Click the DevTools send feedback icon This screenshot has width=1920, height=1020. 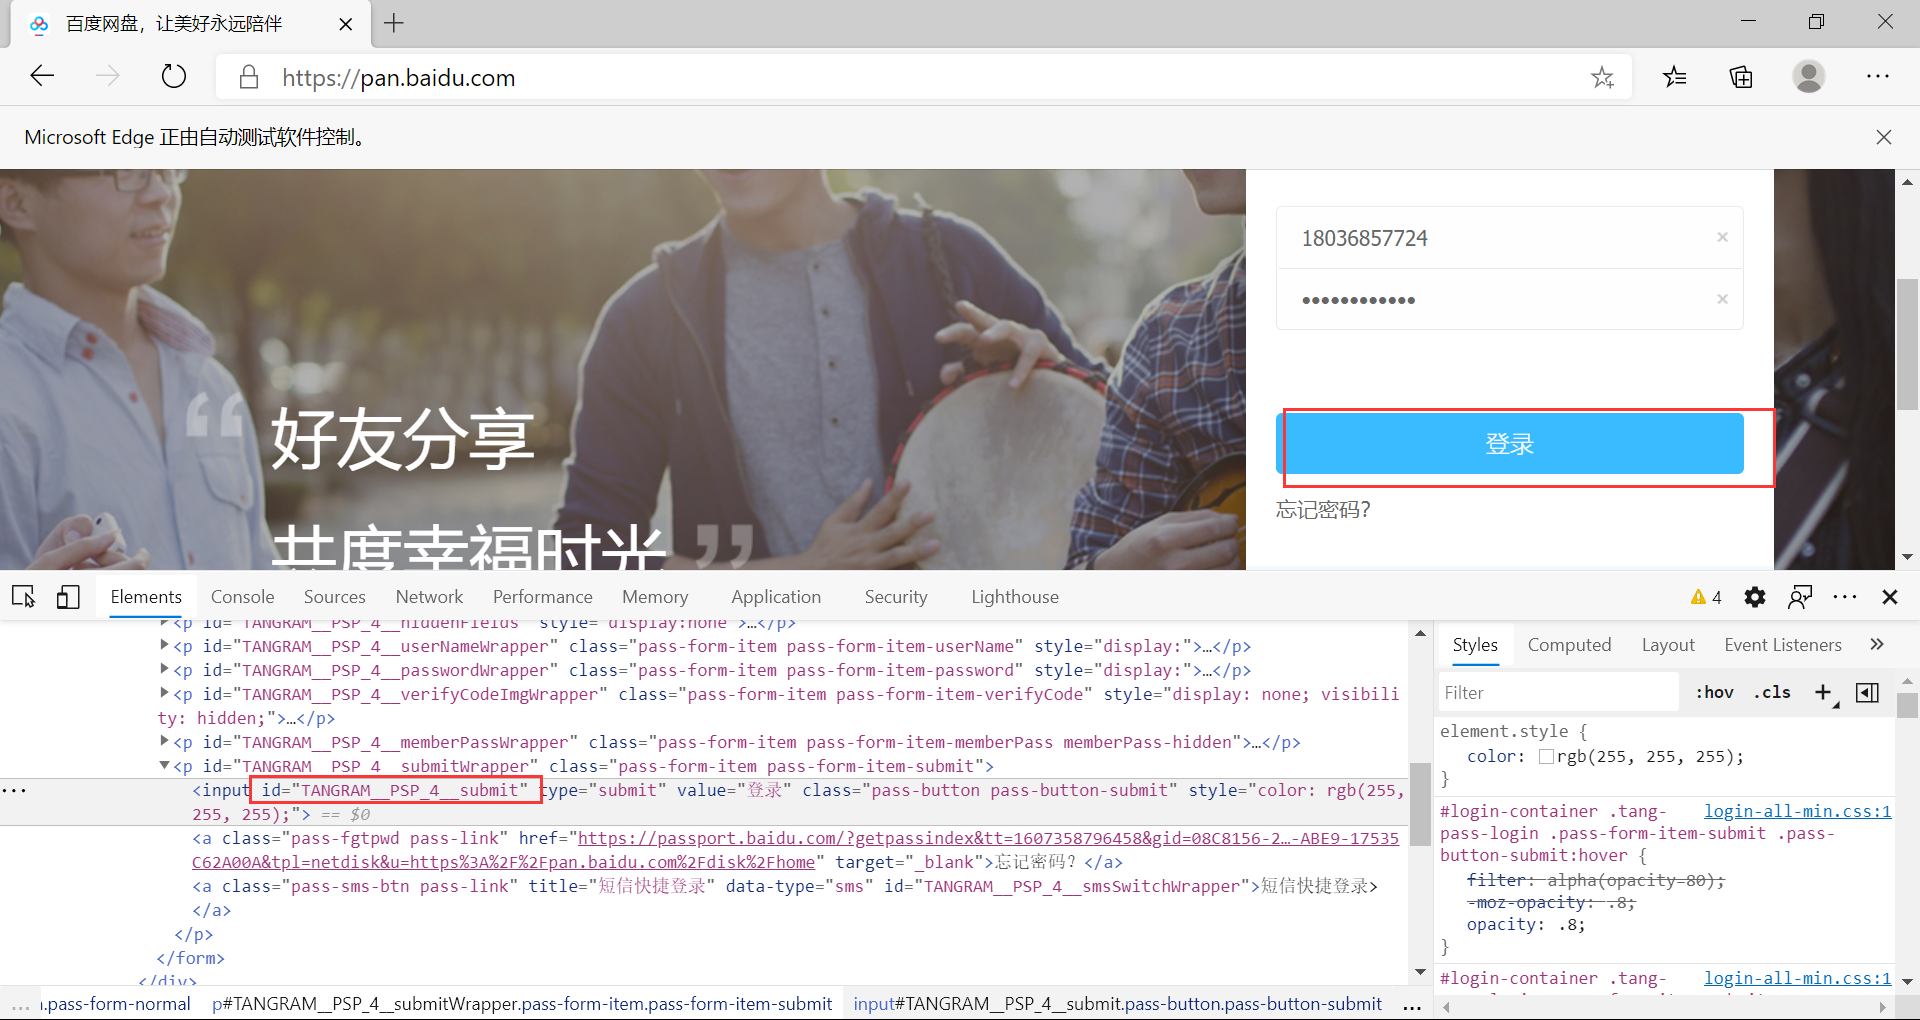click(x=1800, y=597)
